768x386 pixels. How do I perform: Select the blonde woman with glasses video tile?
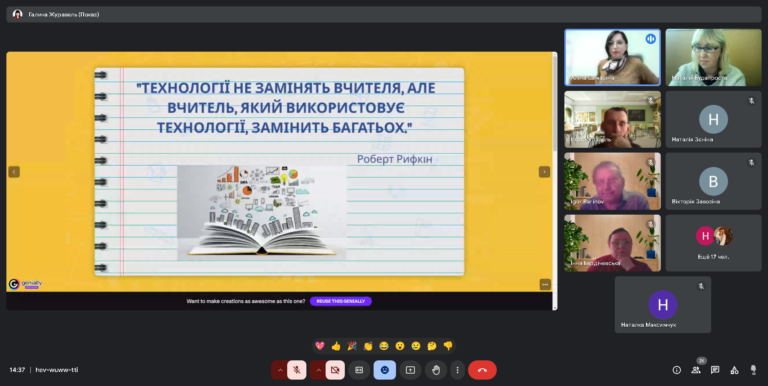[x=713, y=57]
